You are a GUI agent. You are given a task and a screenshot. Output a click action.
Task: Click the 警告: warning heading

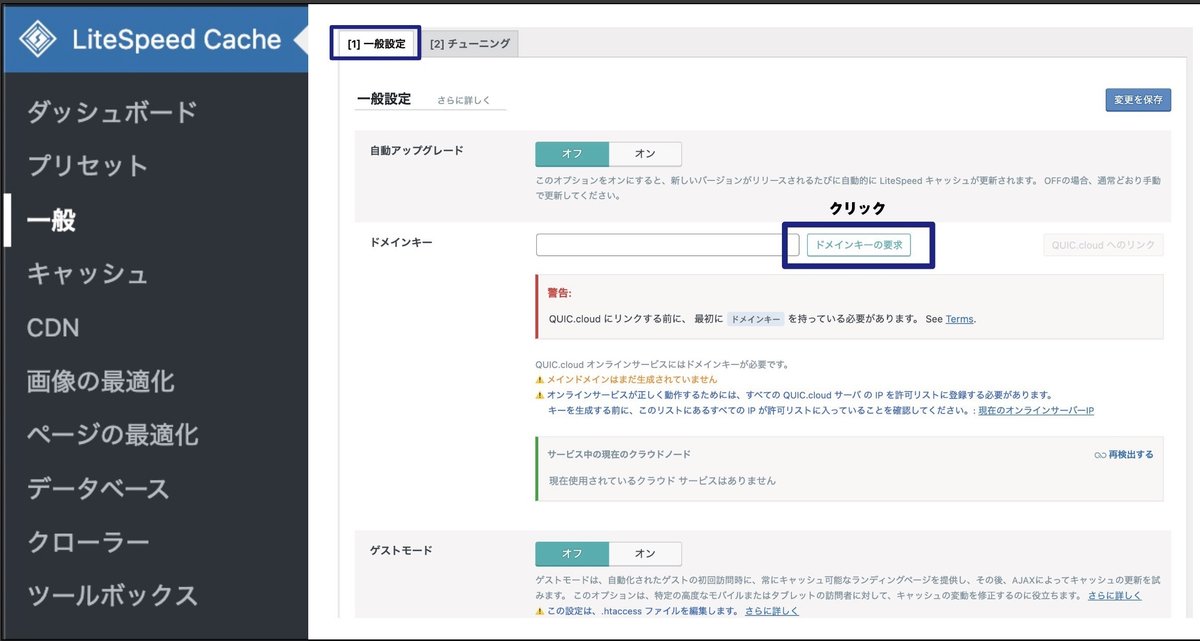[x=560, y=293]
